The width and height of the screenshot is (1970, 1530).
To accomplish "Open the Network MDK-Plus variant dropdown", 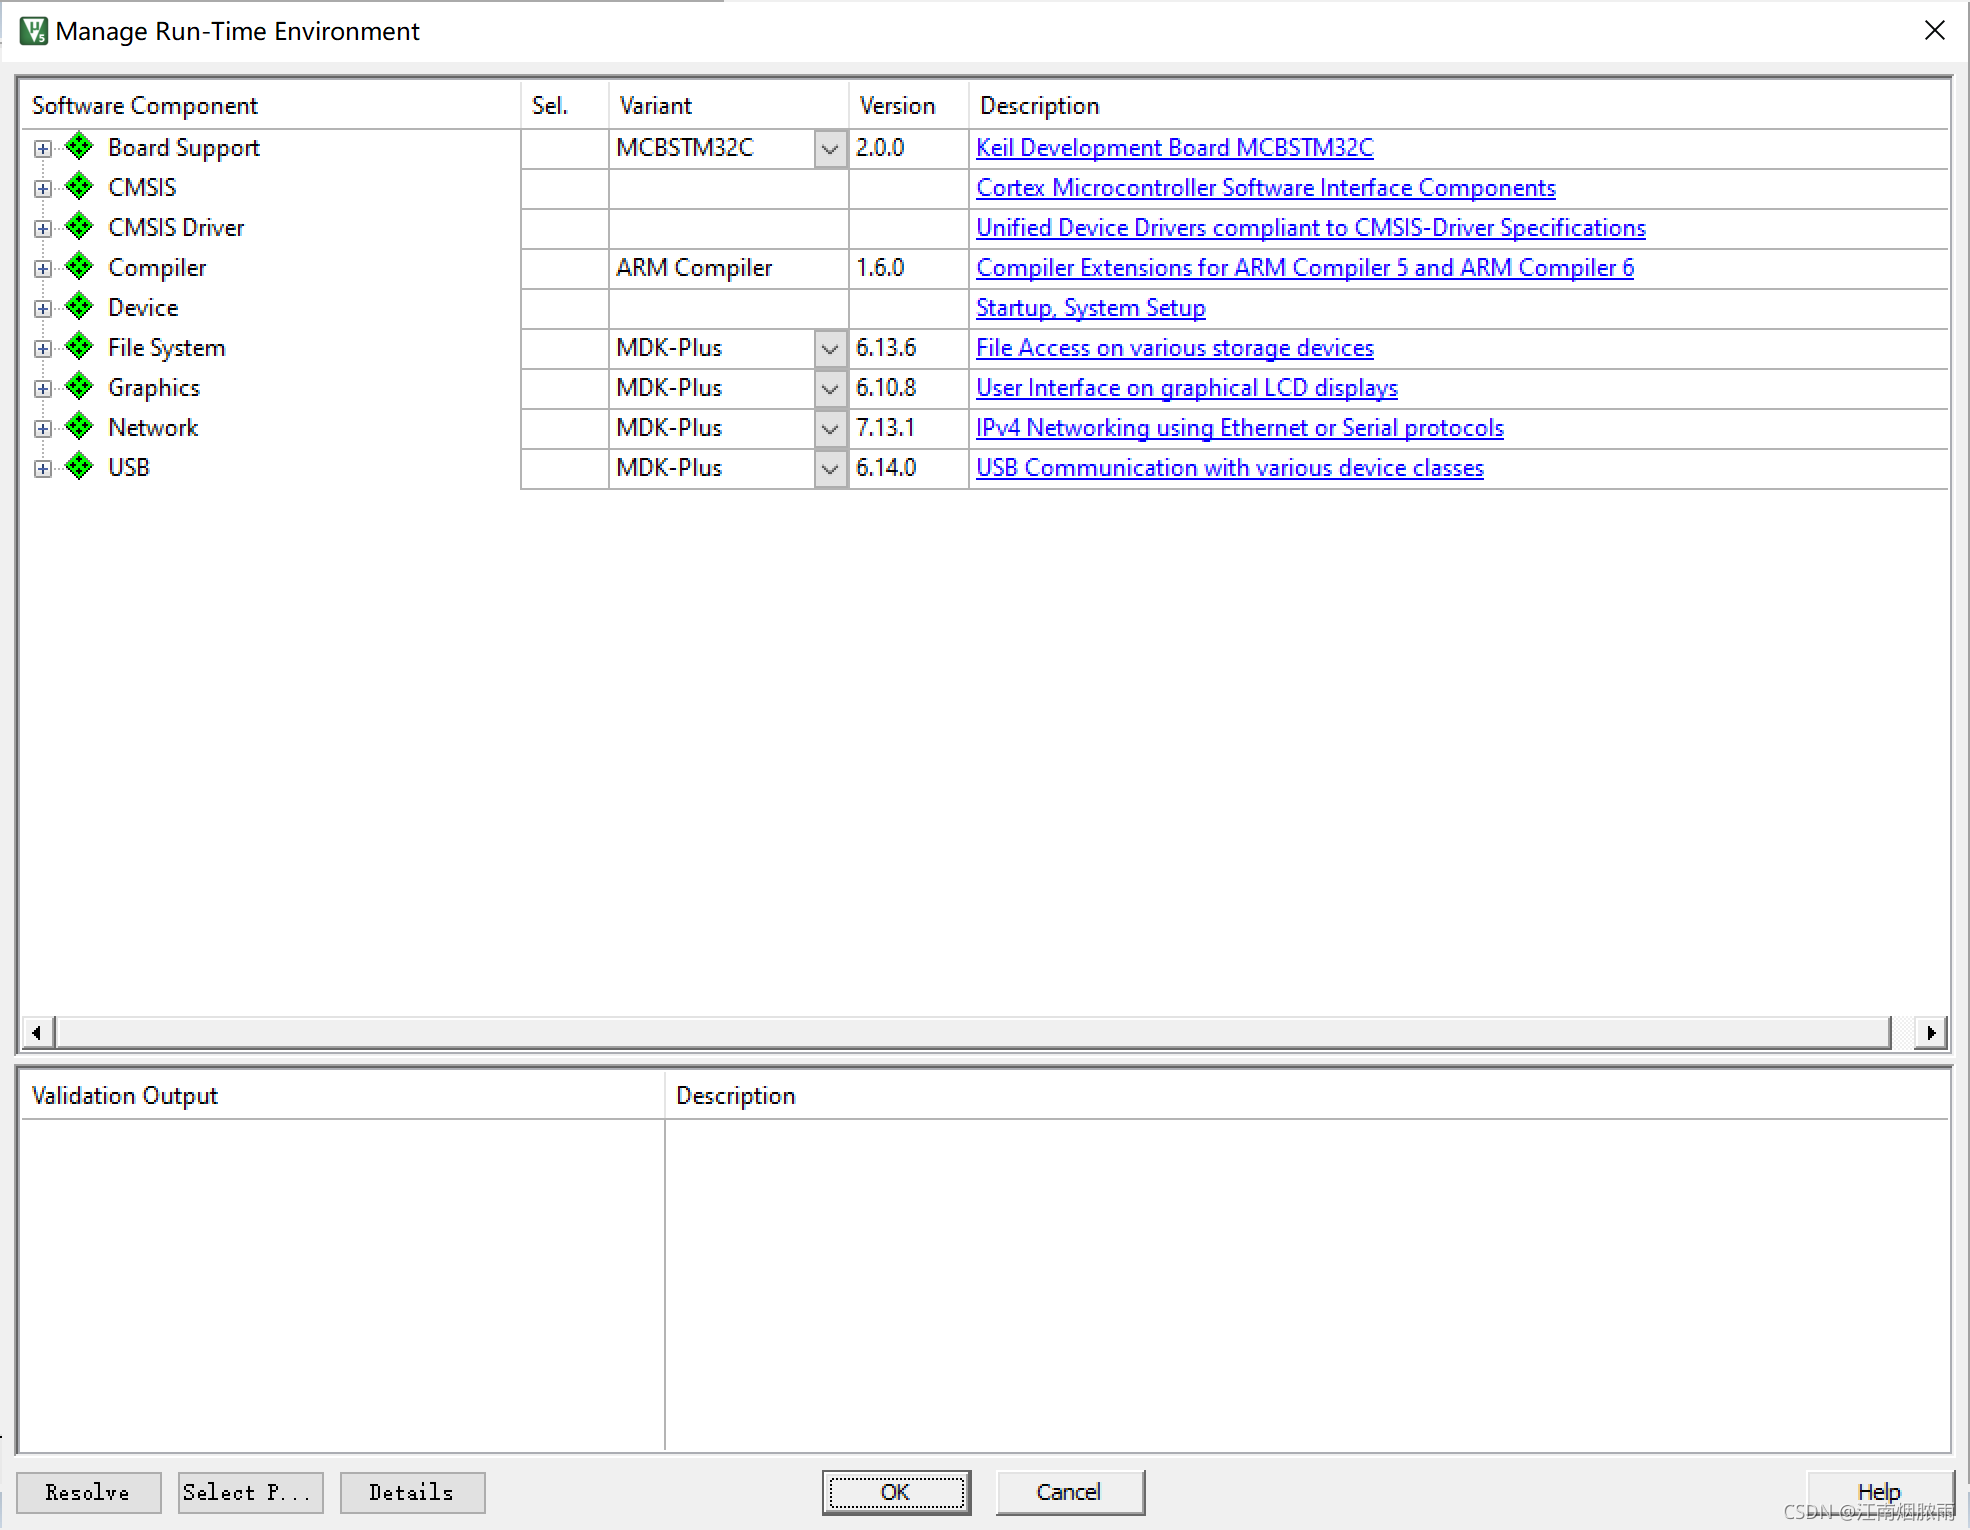I will [x=830, y=429].
